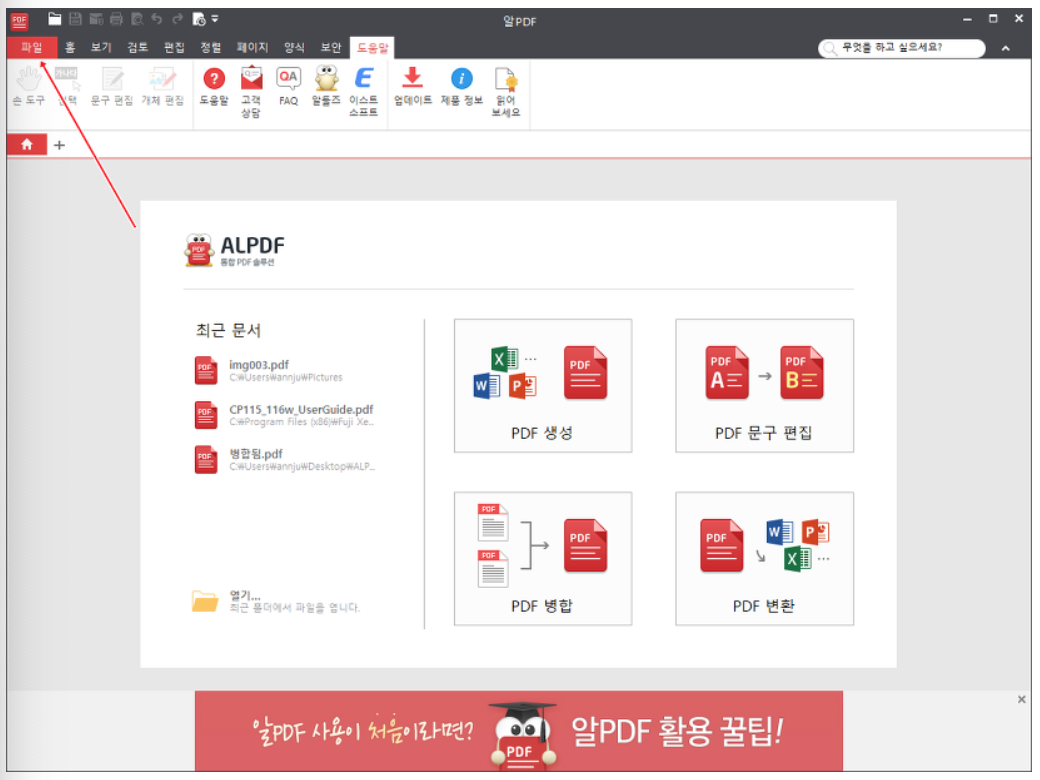Click the print quick-access icon

116,19
